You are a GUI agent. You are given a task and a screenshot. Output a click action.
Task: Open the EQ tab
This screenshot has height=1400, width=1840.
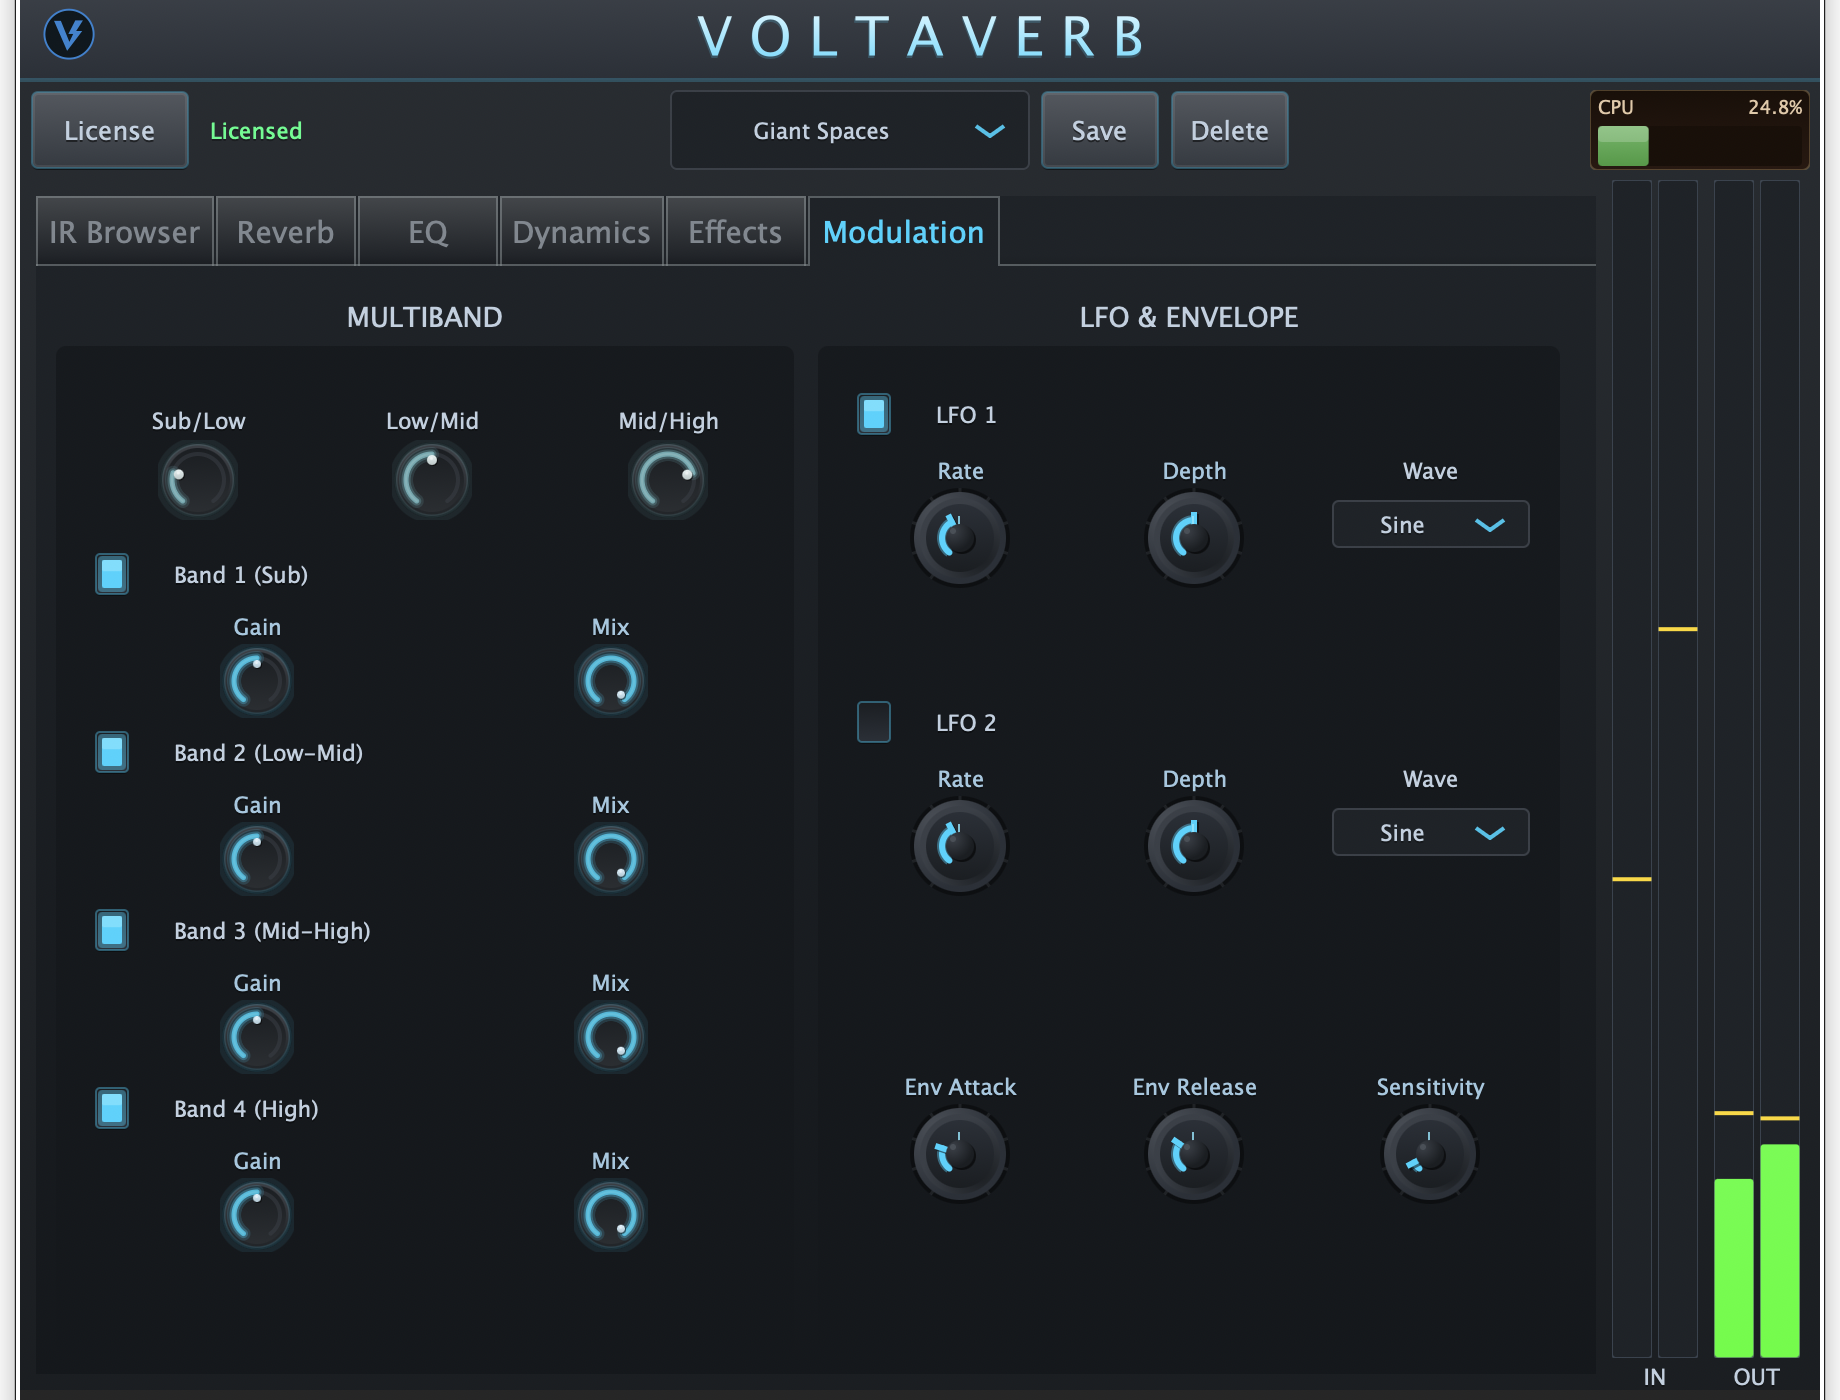tap(428, 231)
